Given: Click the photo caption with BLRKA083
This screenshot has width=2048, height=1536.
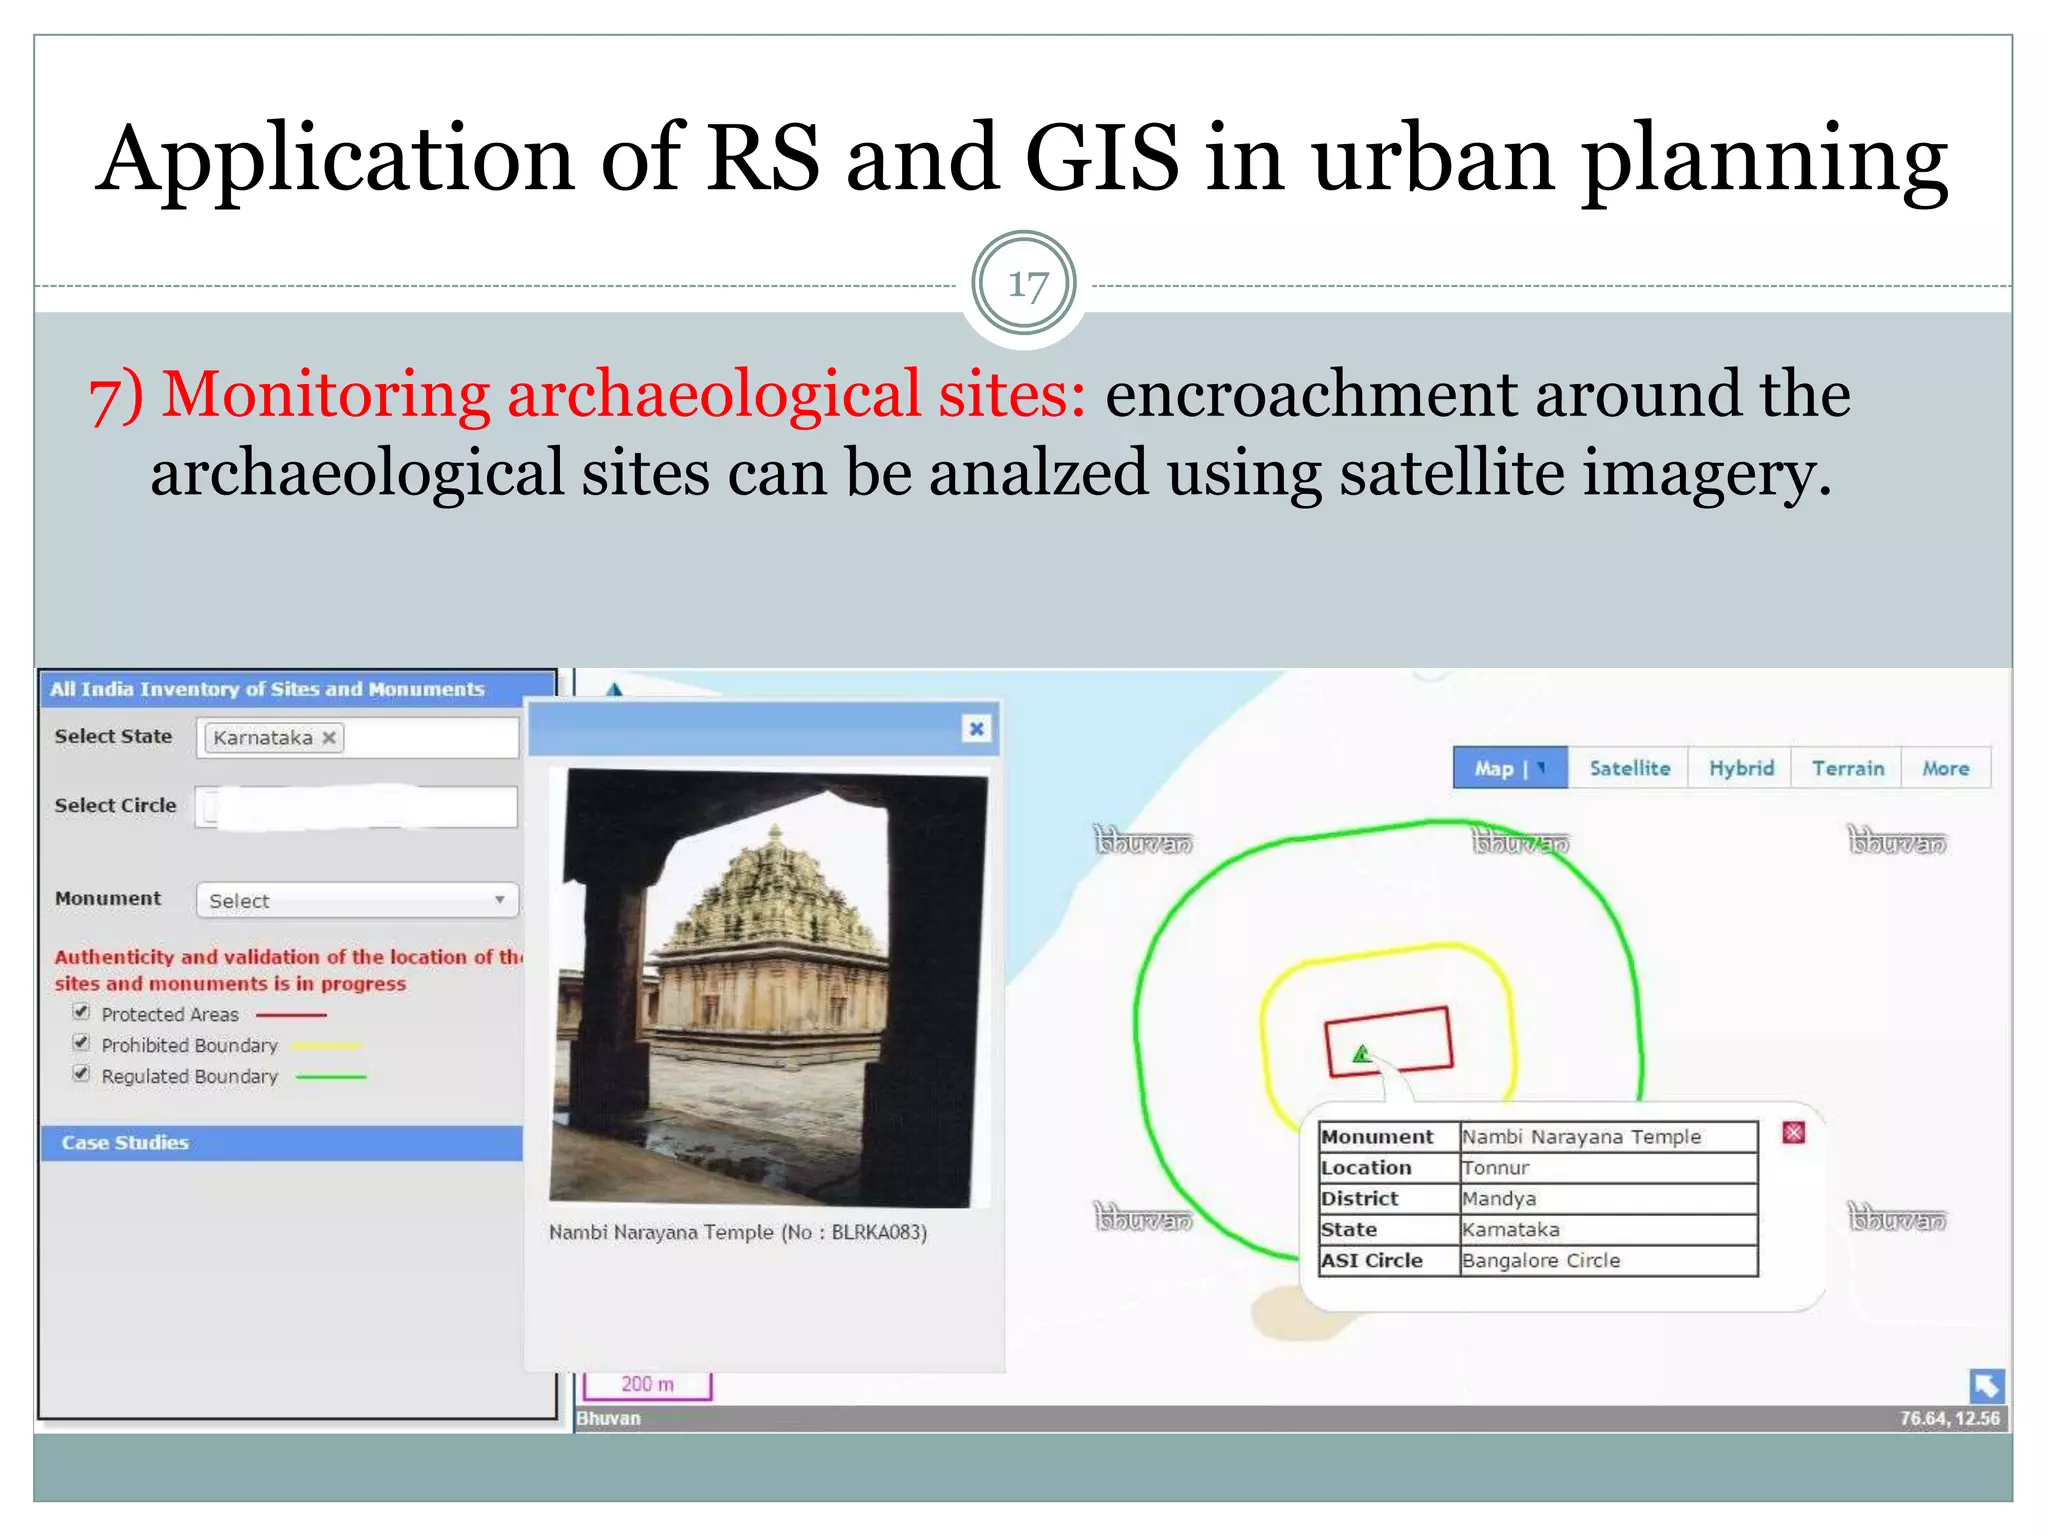Looking at the screenshot, I should [x=738, y=1232].
